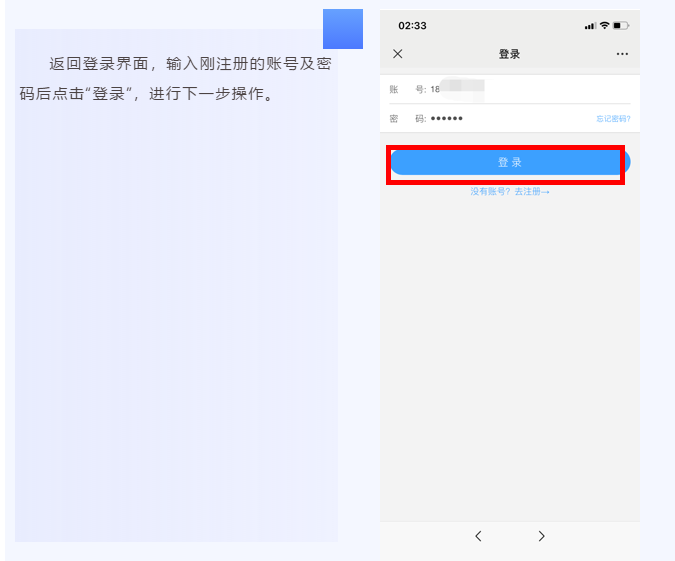Click the instruction line starting 返回登录界面
This screenshot has width=675, height=561.
(x=190, y=64)
